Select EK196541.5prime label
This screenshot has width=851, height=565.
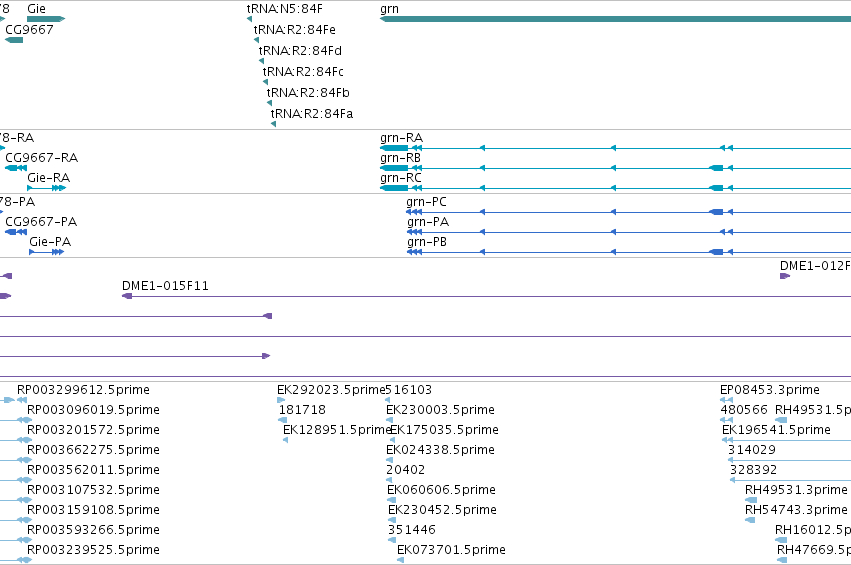pyautogui.click(x=776, y=430)
